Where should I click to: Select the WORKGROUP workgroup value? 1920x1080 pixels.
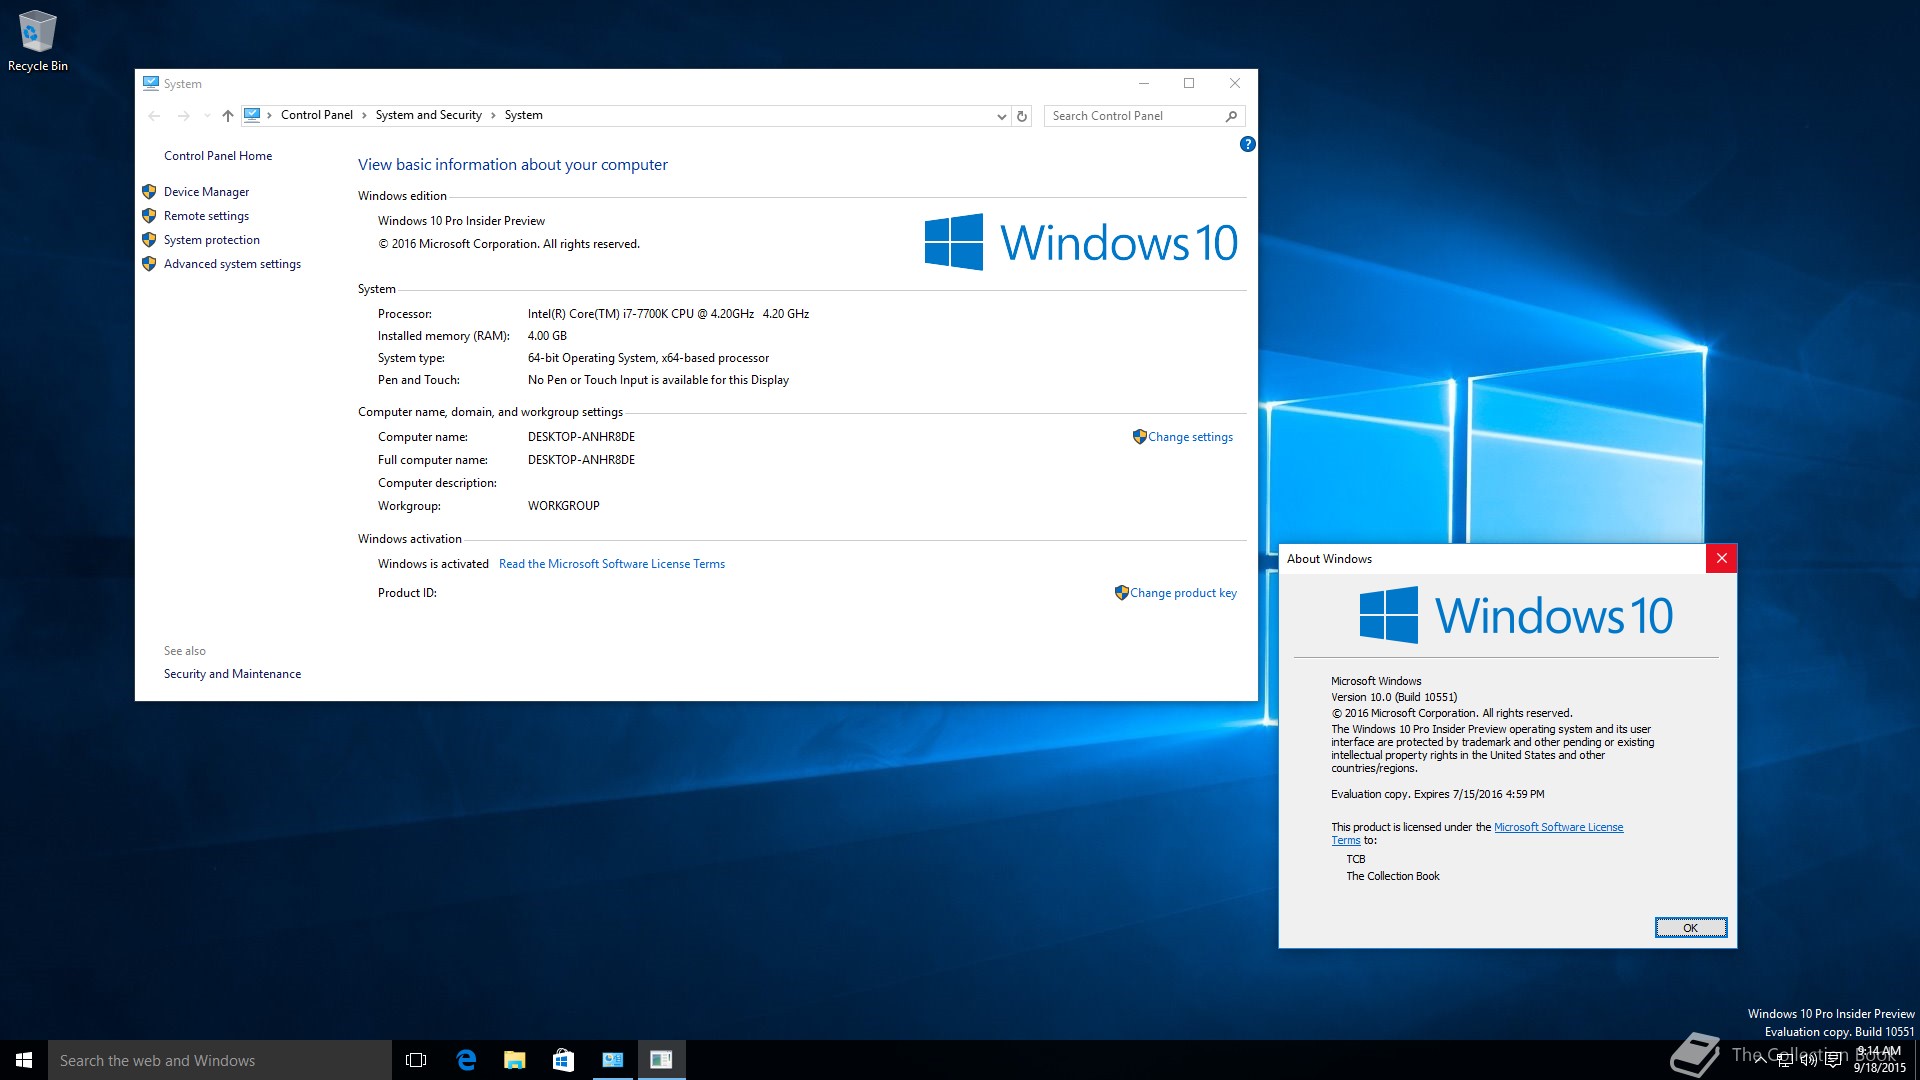[563, 506]
